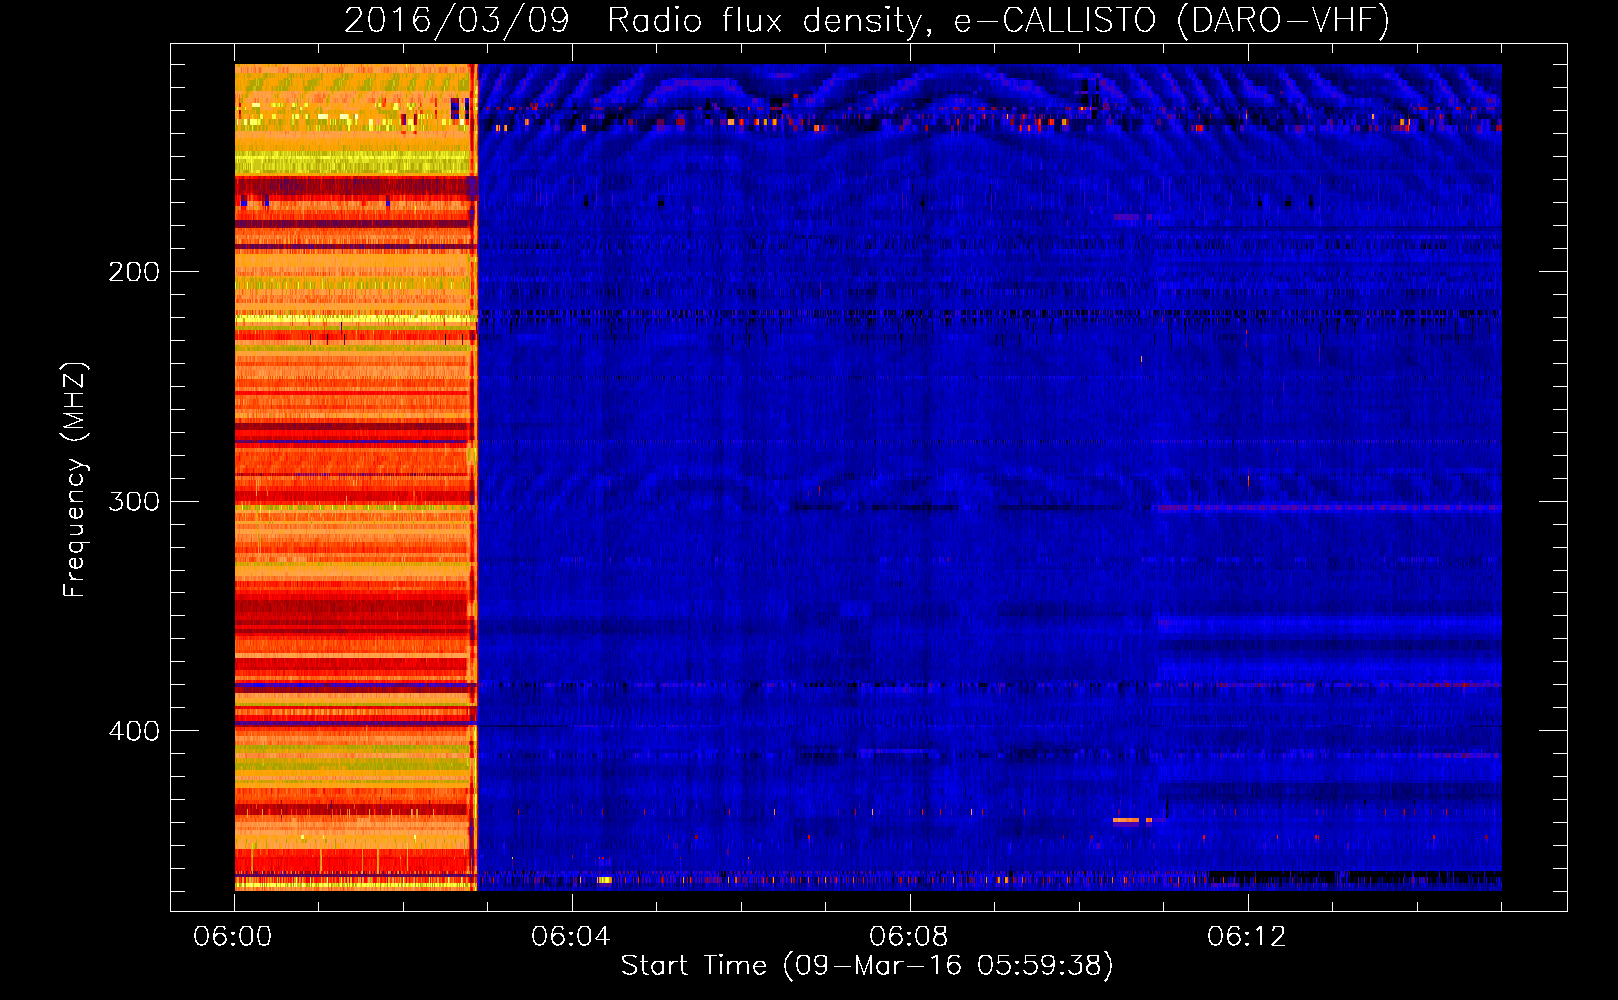Click the 400 frequency tick label
This screenshot has width=1618, height=1000.
pyautogui.click(x=134, y=731)
